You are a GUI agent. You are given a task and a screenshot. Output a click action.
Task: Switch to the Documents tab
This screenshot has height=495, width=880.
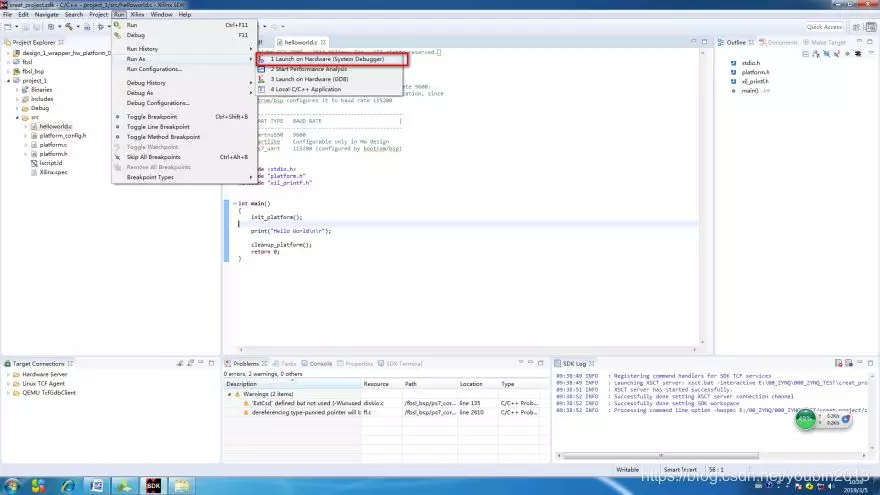pyautogui.click(x=778, y=42)
